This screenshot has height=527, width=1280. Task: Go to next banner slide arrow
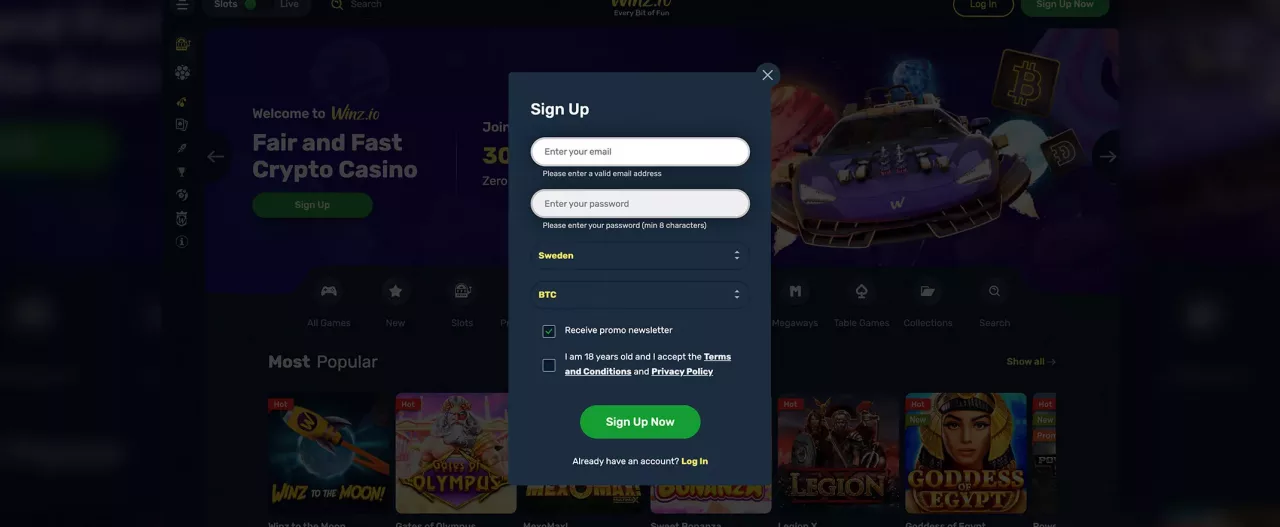[1107, 156]
